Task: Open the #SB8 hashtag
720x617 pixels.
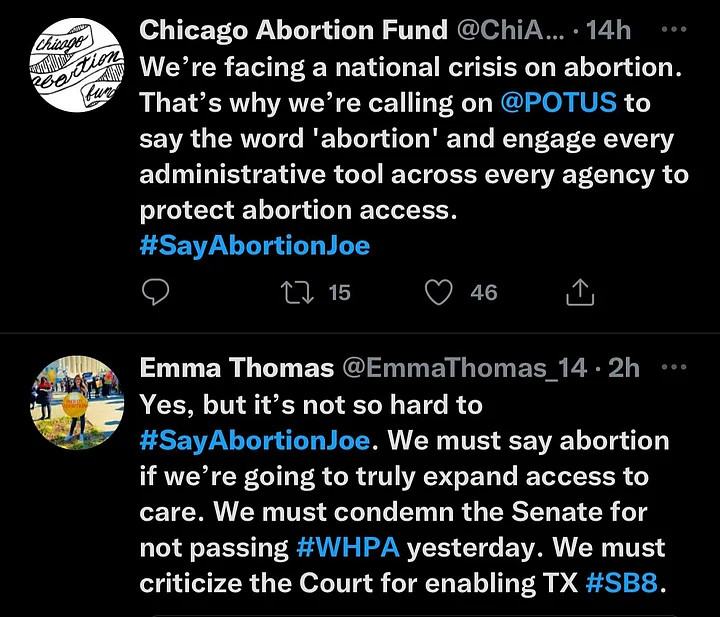Action: tap(622, 583)
